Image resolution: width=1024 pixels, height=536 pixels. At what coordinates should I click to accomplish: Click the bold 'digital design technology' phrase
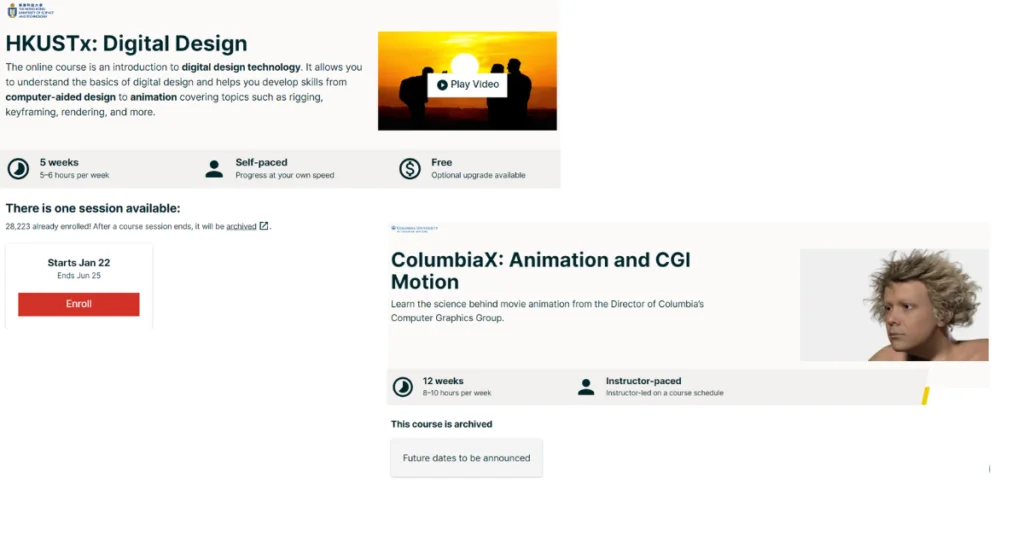tap(241, 67)
